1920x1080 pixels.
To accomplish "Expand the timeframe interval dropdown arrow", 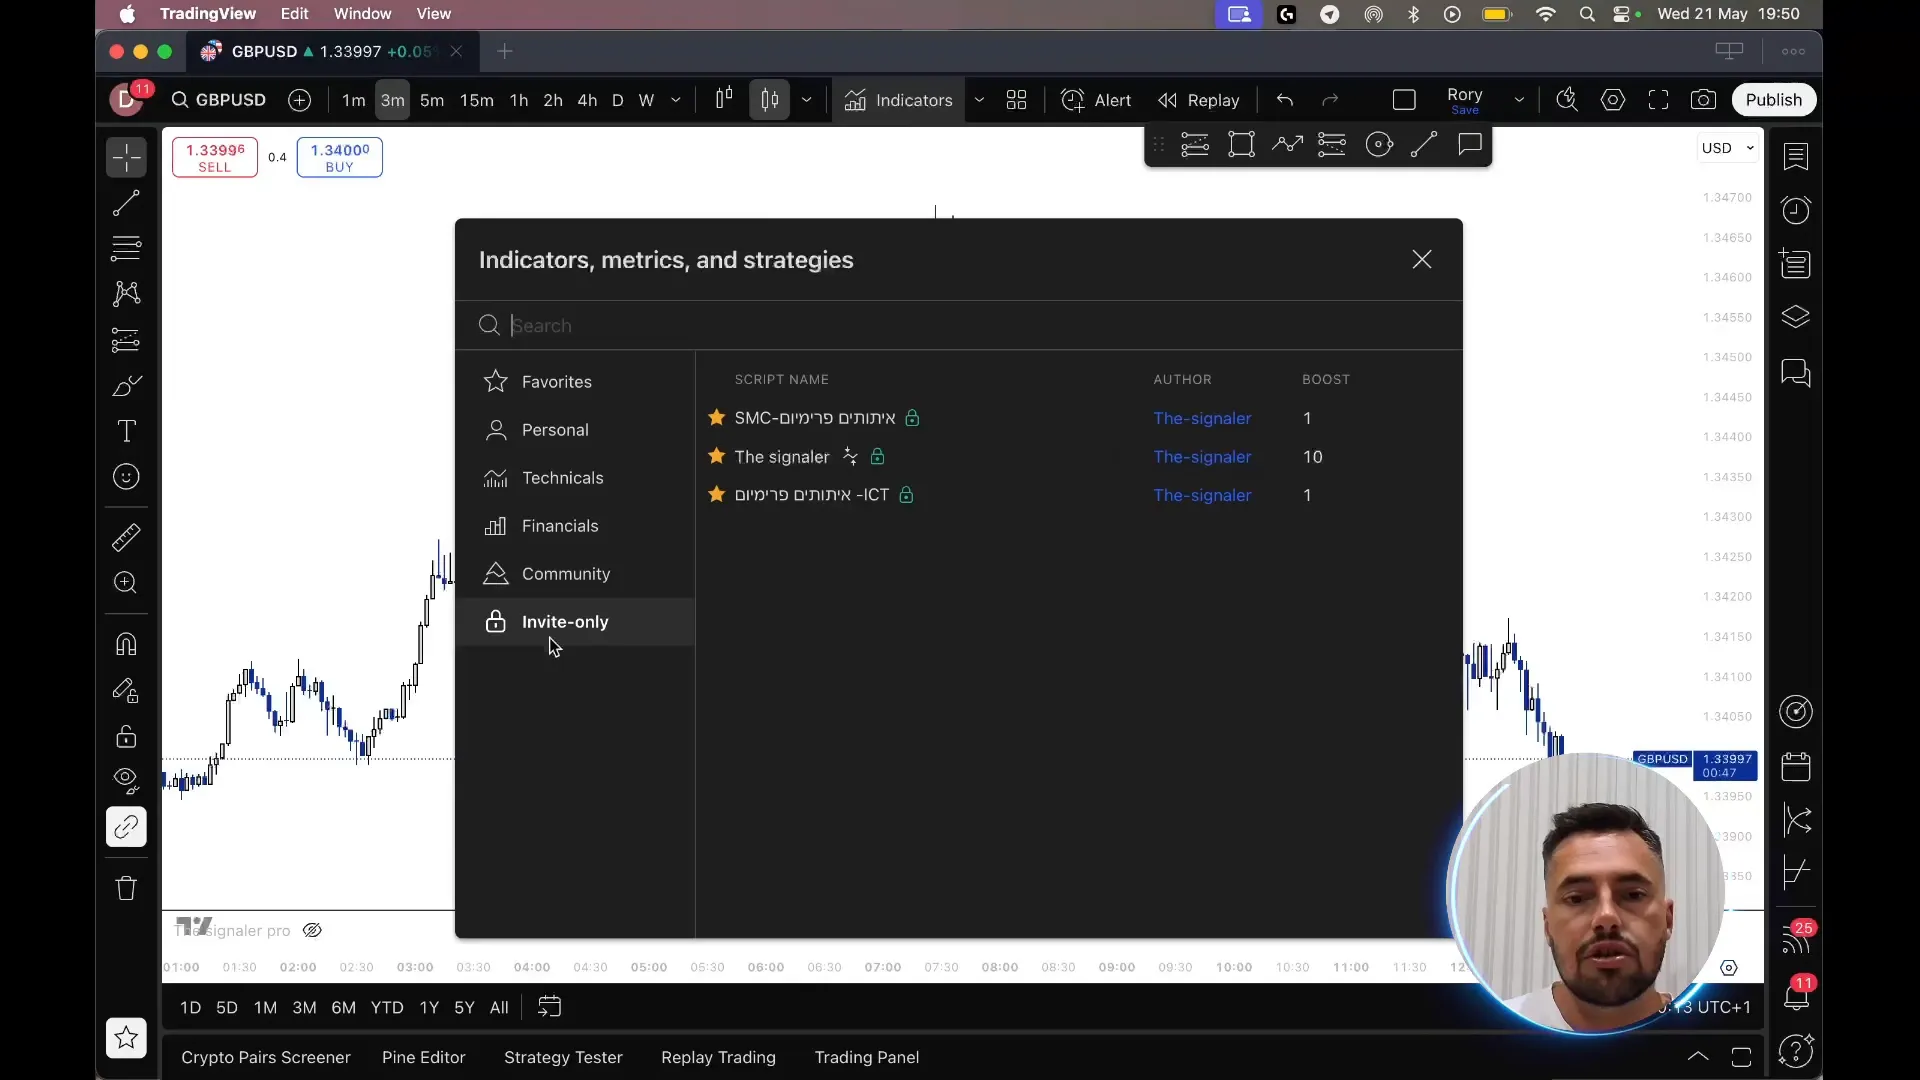I will (676, 100).
